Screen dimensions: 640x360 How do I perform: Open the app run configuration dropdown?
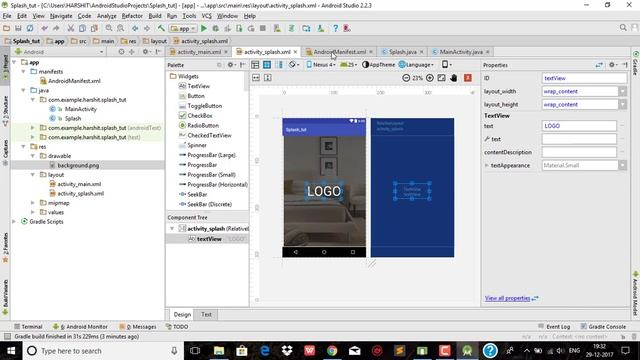tap(183, 29)
